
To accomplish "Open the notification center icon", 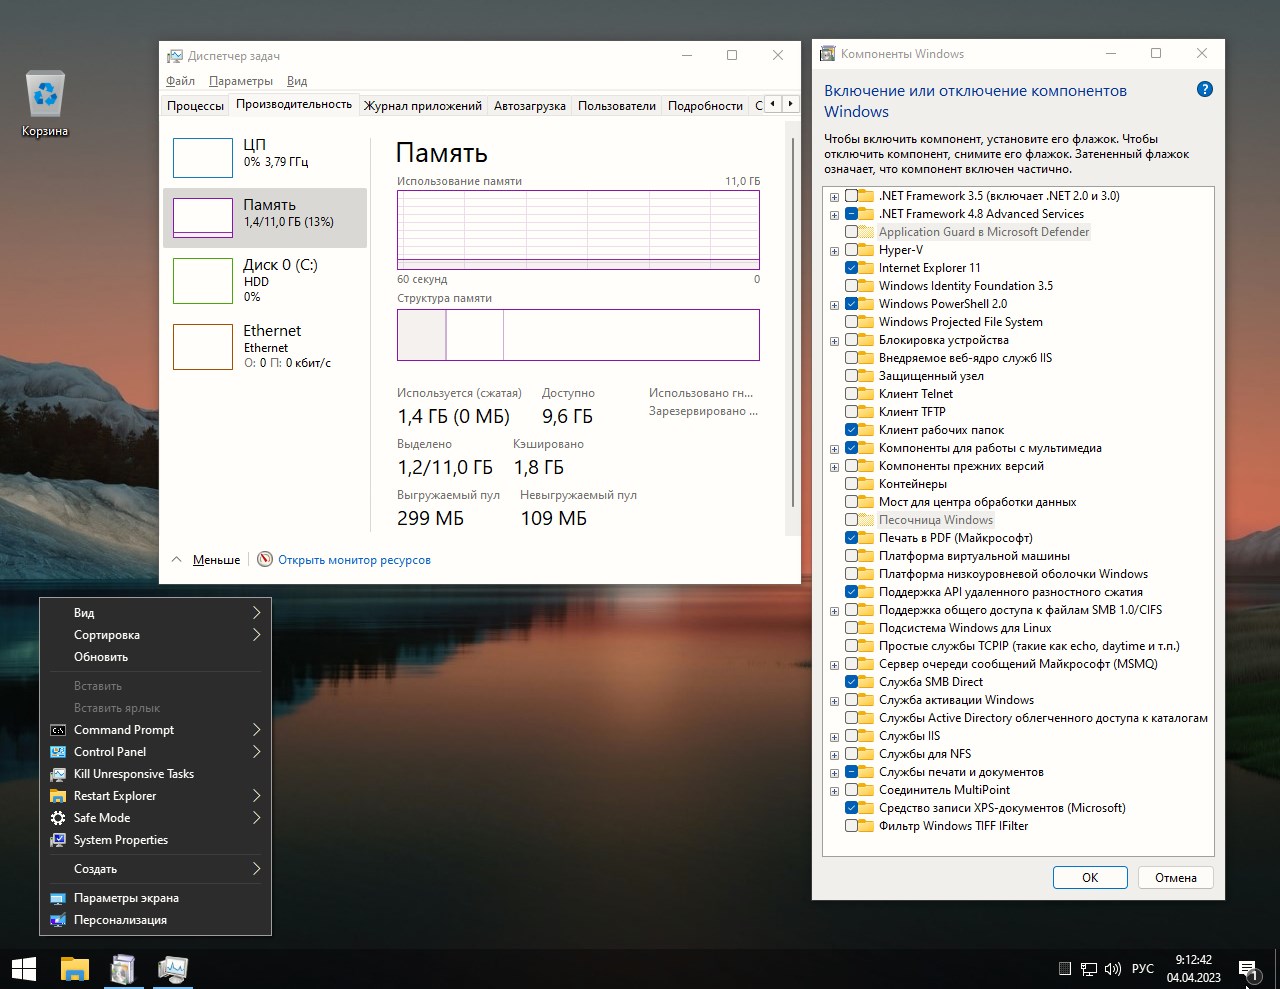I will pos(1248,968).
